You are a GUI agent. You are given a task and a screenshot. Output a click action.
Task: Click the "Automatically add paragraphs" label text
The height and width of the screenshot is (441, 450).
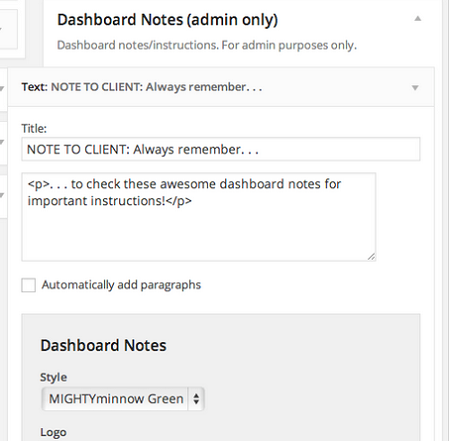pyautogui.click(x=121, y=285)
